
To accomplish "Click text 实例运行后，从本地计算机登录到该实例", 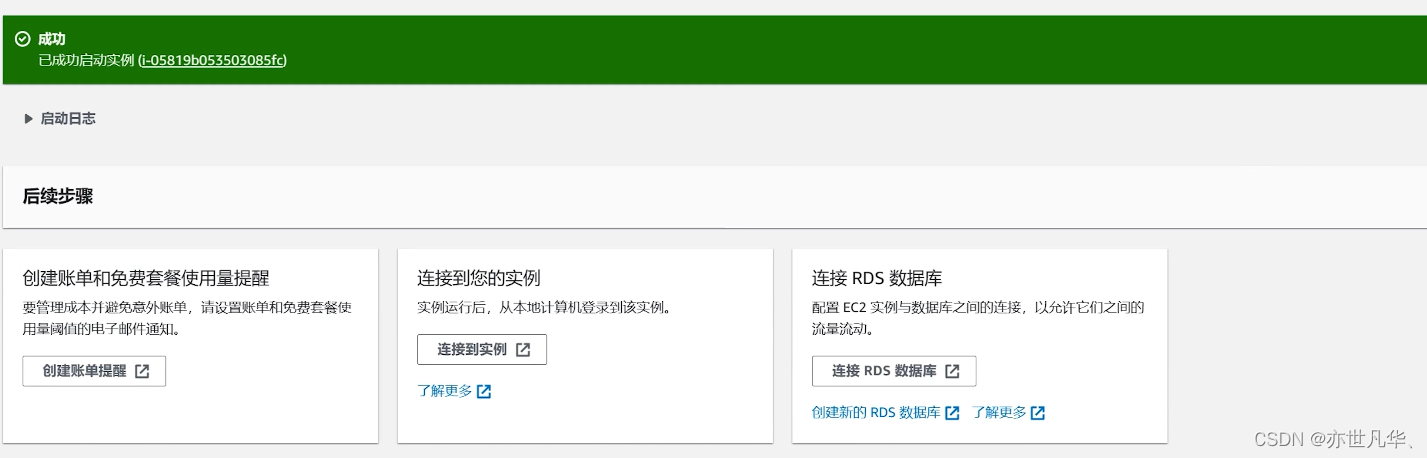I will click(543, 307).
